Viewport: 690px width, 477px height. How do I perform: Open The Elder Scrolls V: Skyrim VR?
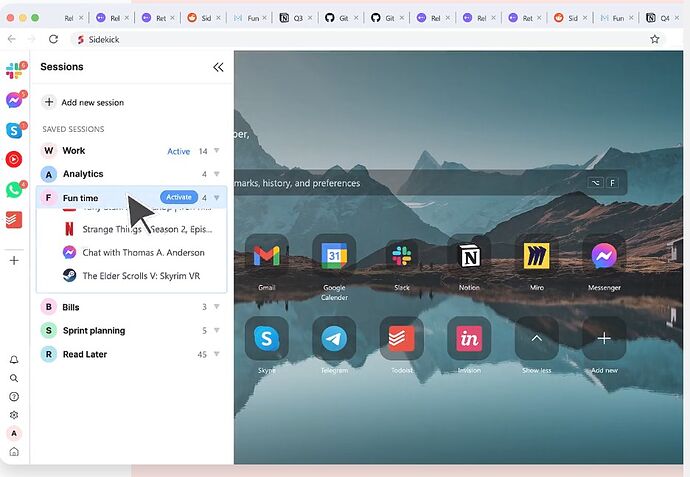click(132, 276)
